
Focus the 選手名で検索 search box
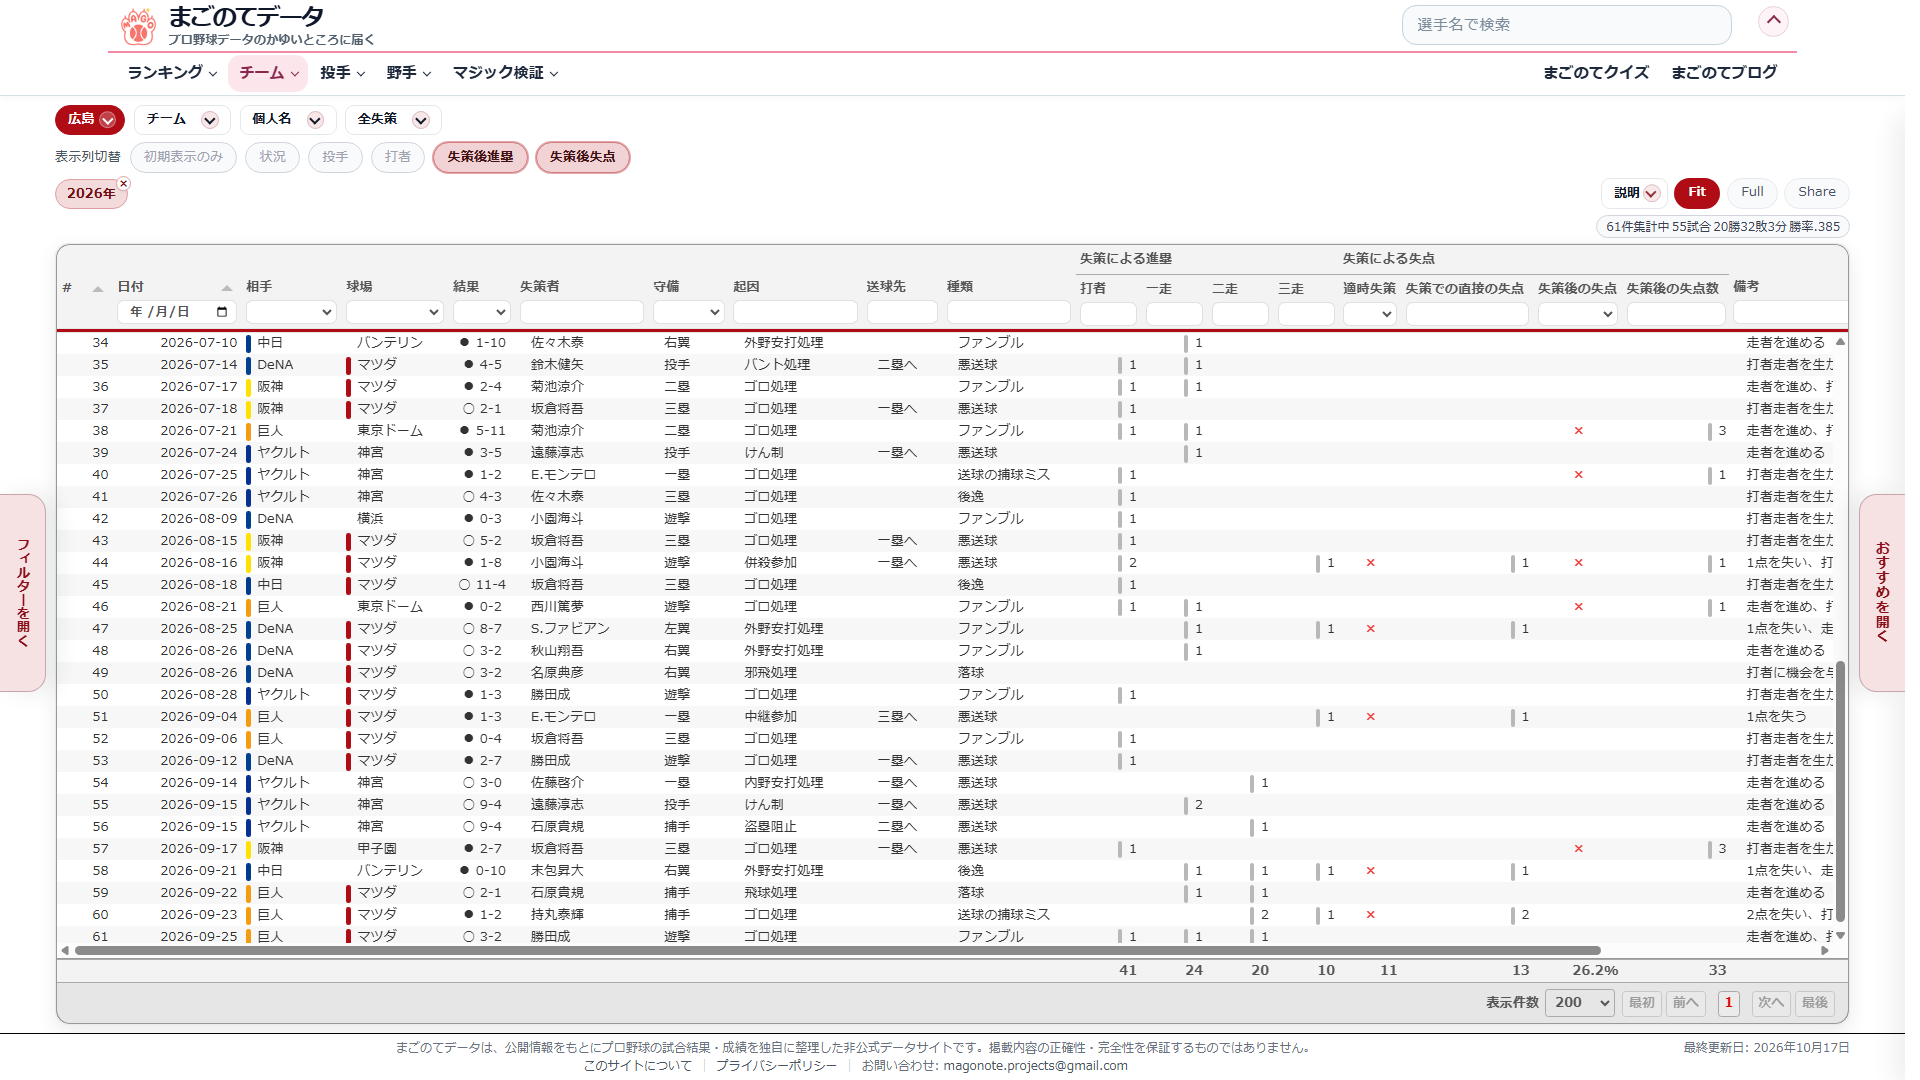click(1566, 25)
